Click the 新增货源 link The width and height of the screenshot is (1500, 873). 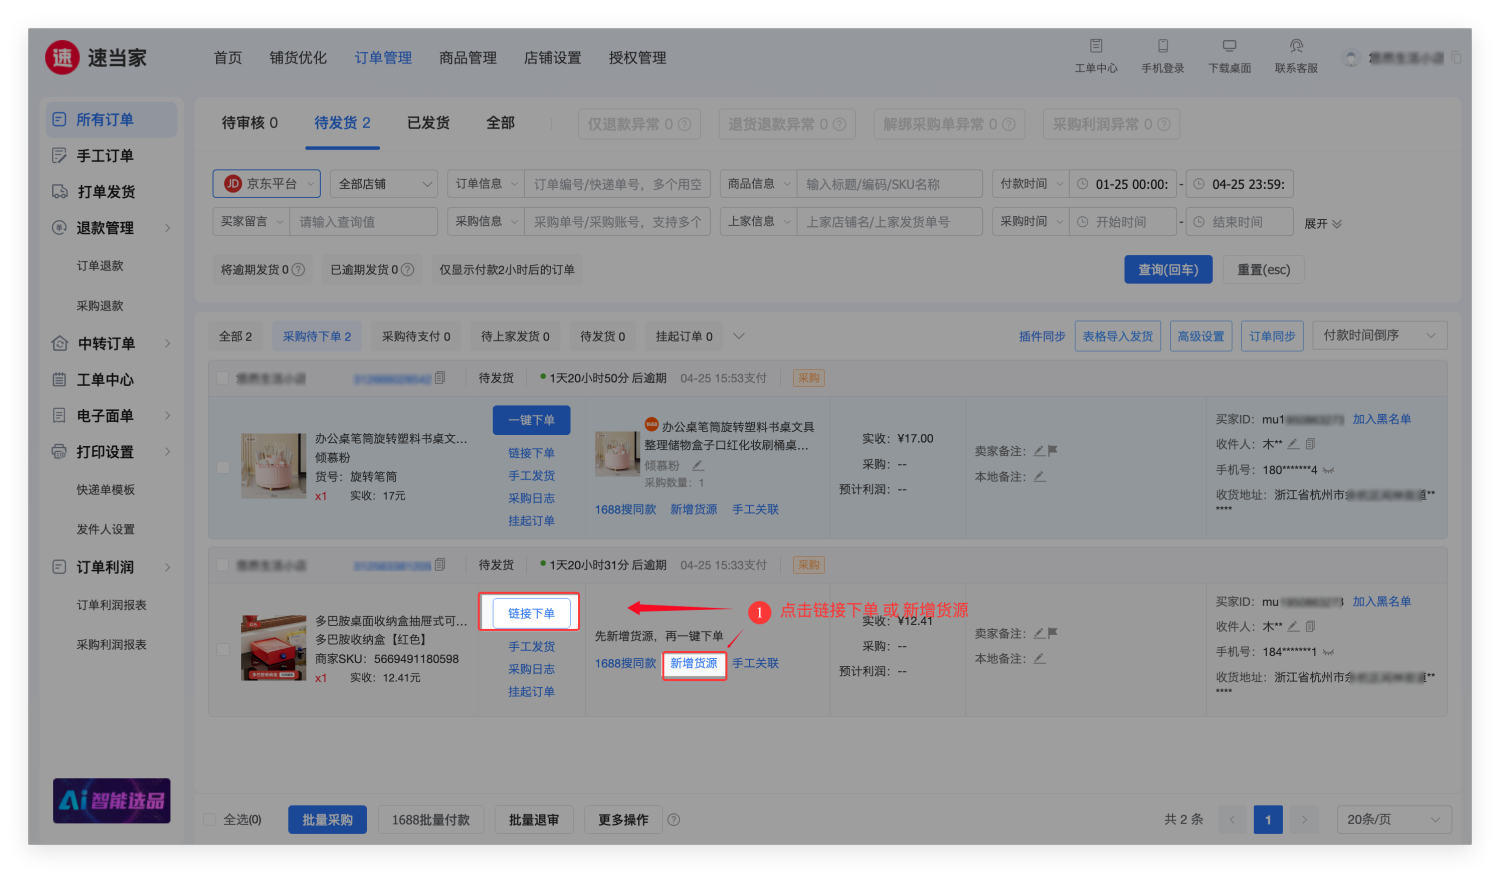point(694,664)
